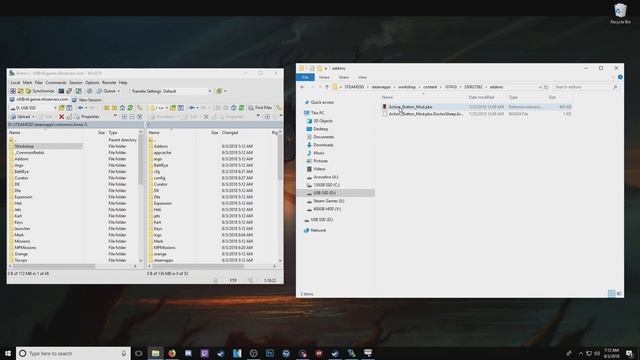Click the unselect files minus icon in local panel
640x360 pixels.
click(132, 117)
